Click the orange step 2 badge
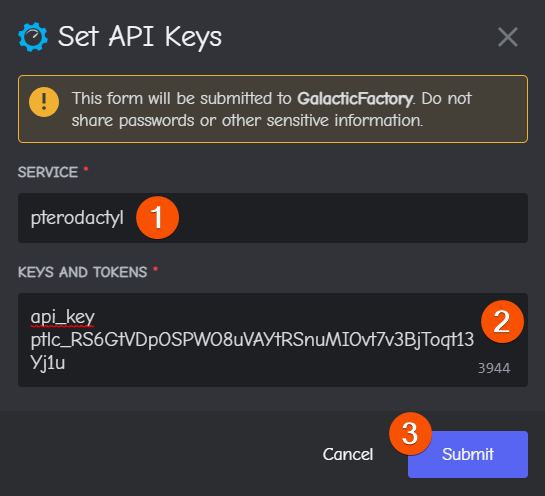Screen dimensions: 545x496 pos(502,322)
